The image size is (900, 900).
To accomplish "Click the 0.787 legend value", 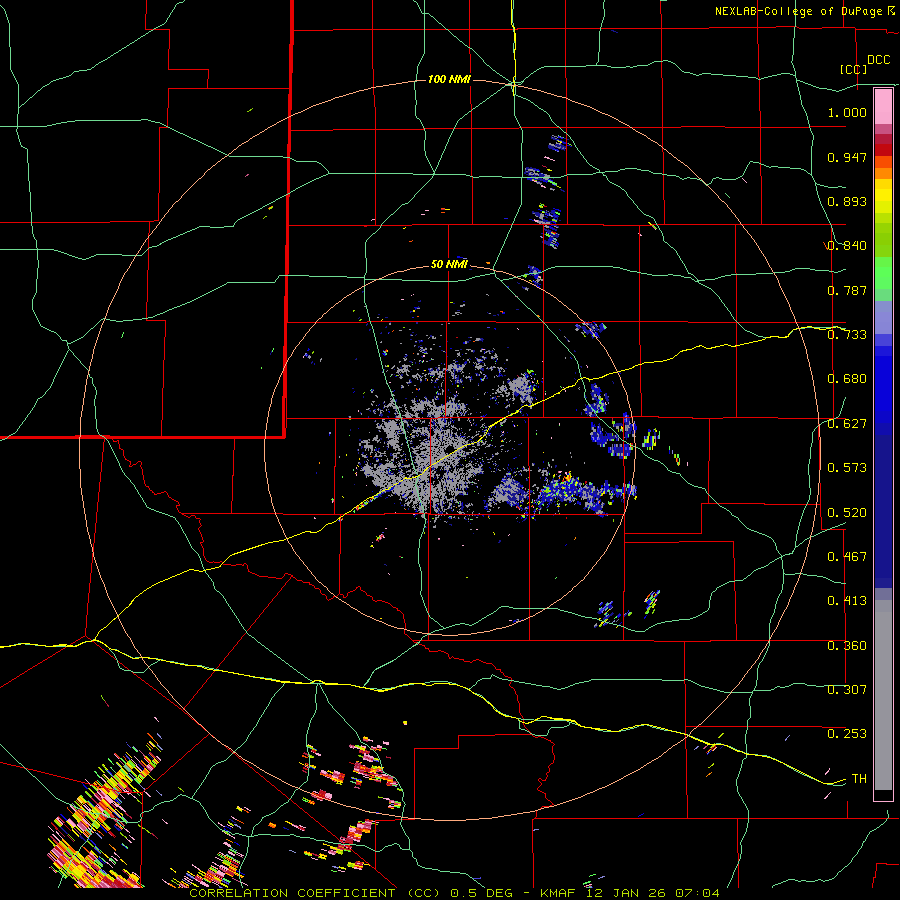I will point(847,290).
